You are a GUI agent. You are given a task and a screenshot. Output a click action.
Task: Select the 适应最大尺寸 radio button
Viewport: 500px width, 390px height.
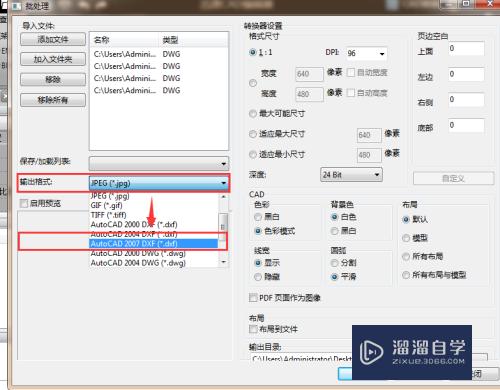coord(253,134)
